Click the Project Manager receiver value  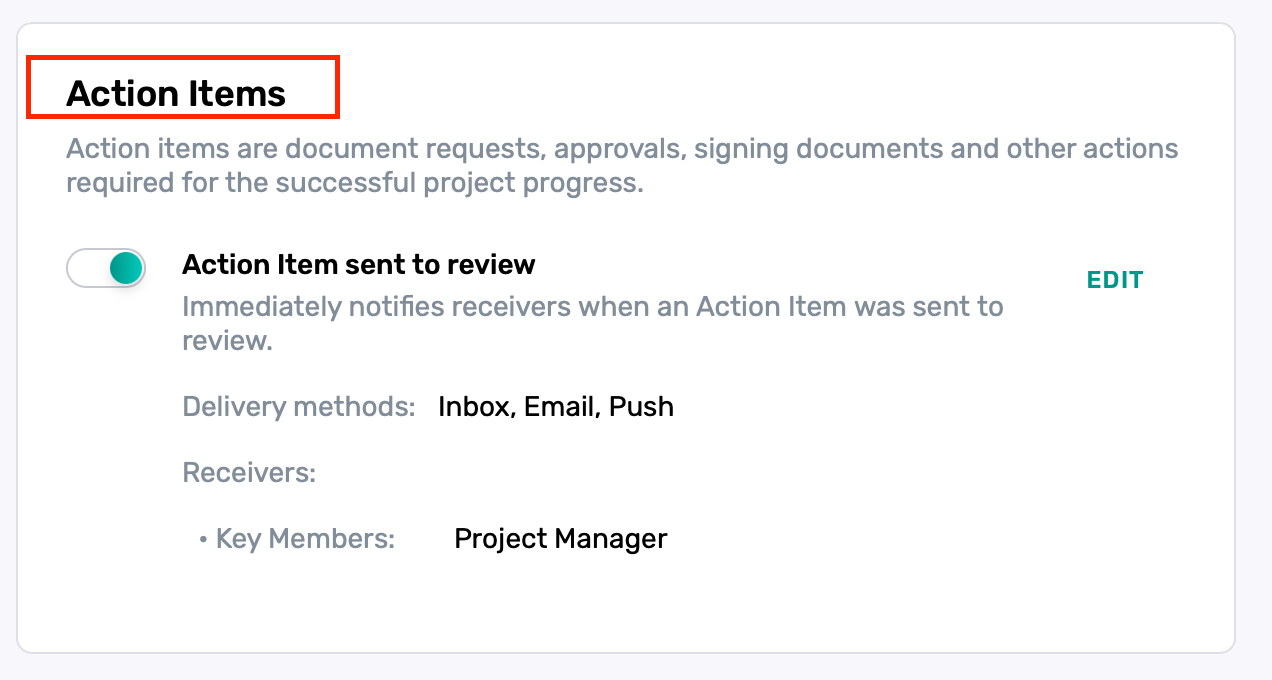561,539
